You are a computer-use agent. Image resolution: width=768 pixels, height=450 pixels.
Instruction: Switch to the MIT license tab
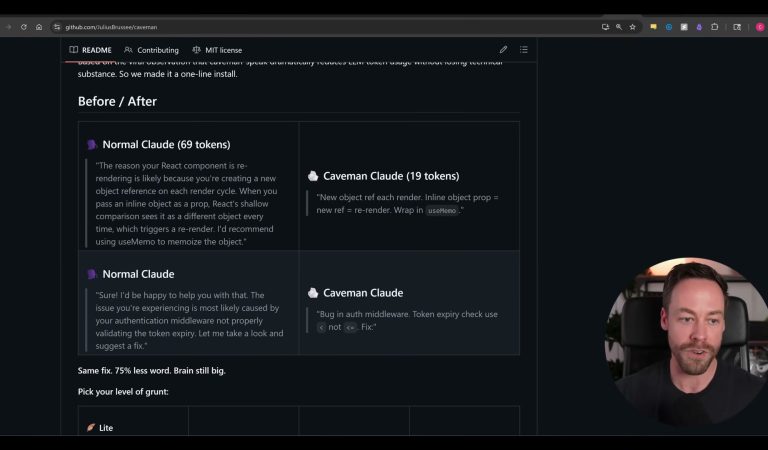point(217,50)
